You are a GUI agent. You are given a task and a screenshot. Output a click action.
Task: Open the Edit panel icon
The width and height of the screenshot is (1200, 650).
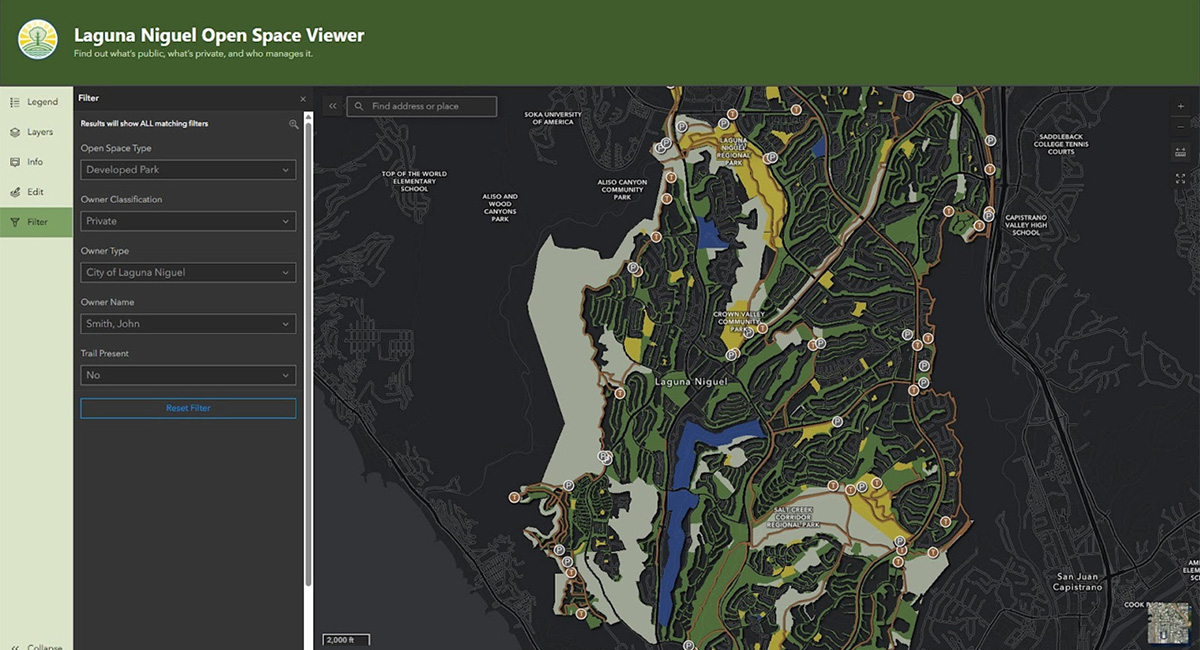[x=36, y=191]
